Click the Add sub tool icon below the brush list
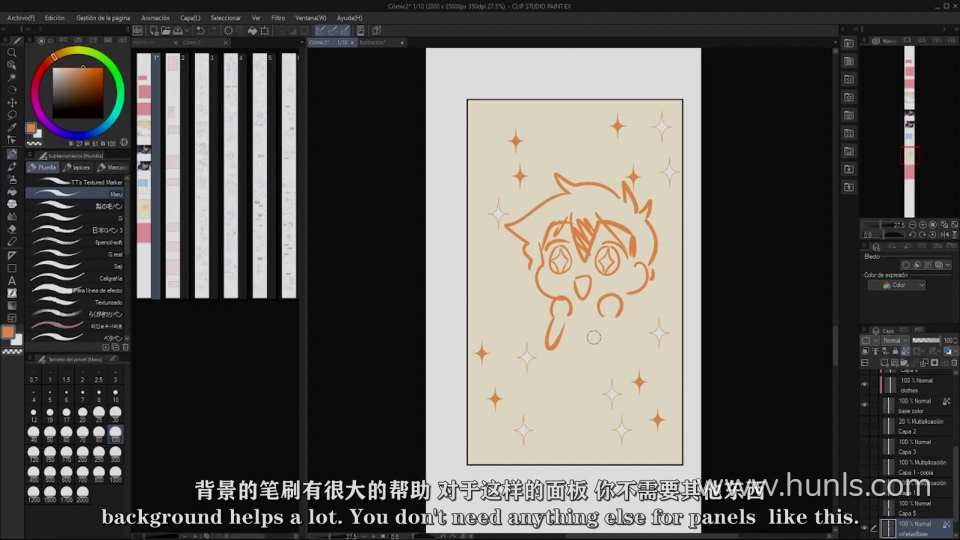960x540 pixels. (107, 347)
